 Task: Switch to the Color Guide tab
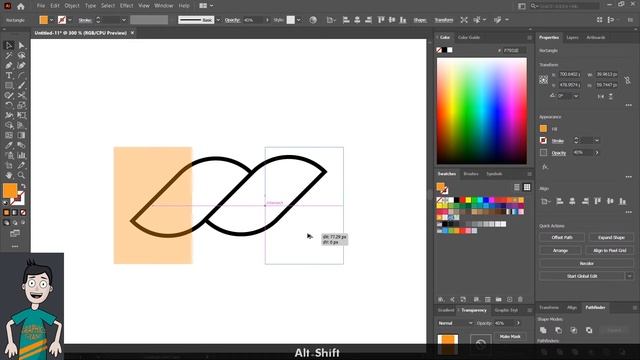[469, 38]
